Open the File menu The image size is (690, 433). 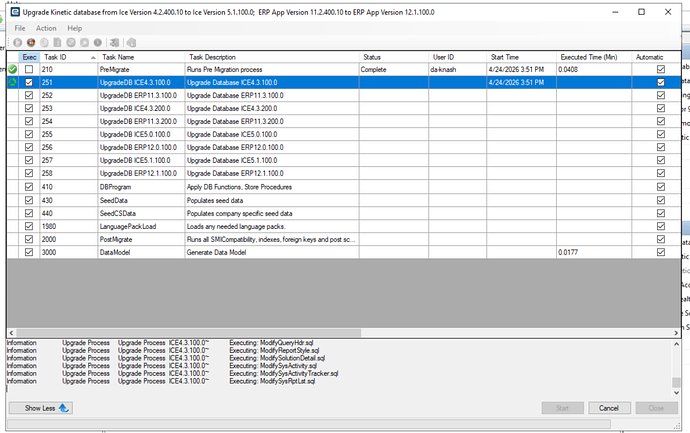20,28
